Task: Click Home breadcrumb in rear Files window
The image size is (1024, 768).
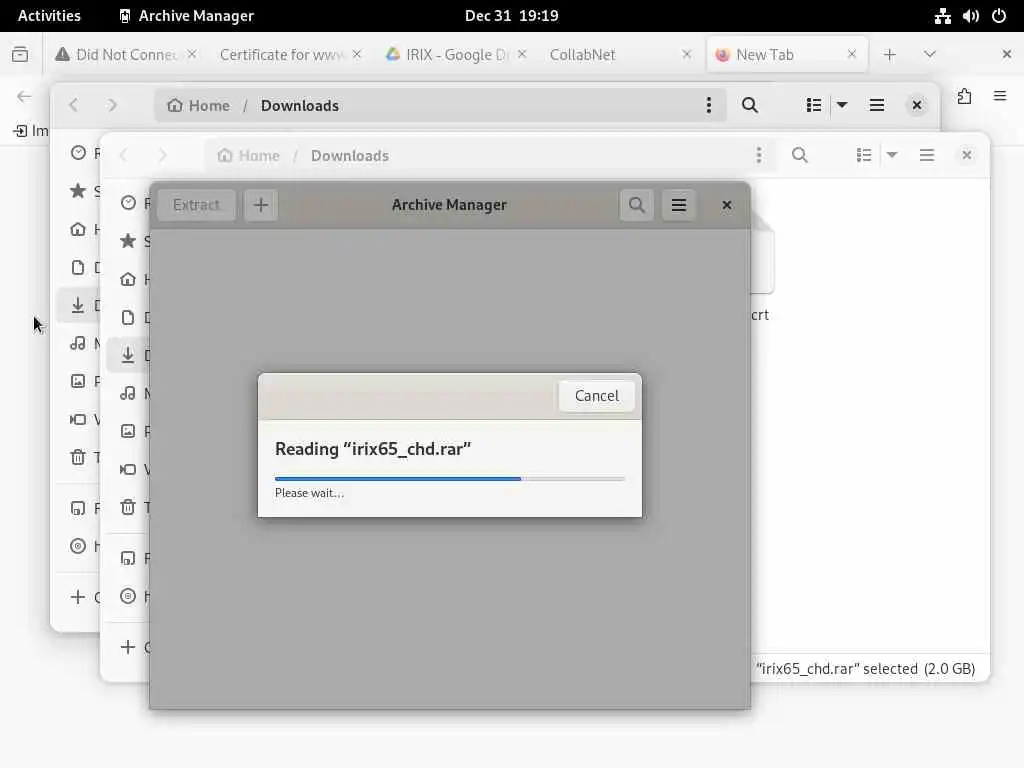Action: [x=199, y=105]
